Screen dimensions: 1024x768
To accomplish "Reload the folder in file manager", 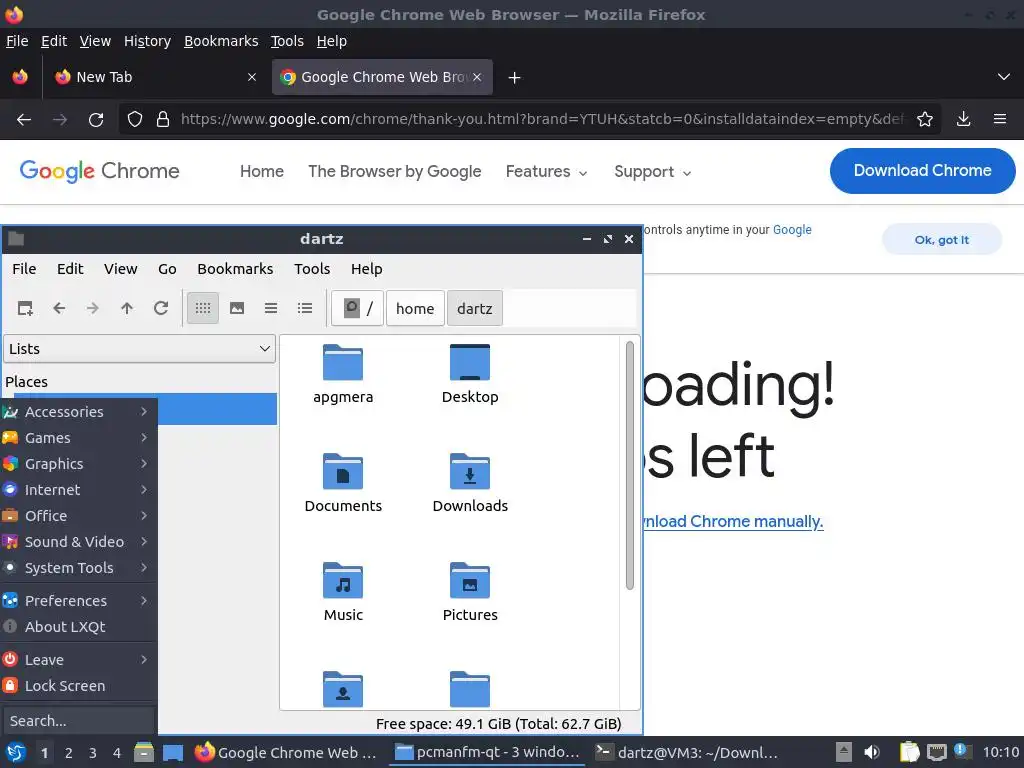I will (x=161, y=308).
